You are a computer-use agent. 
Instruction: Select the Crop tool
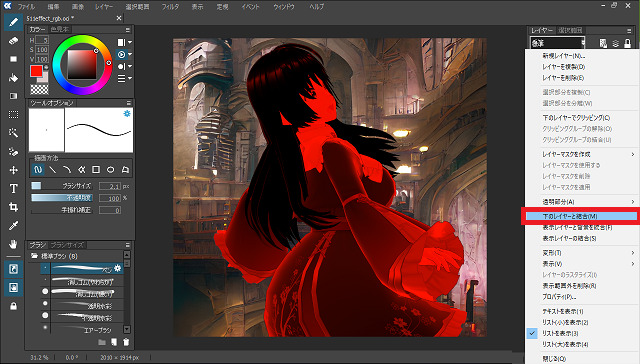click(x=13, y=207)
